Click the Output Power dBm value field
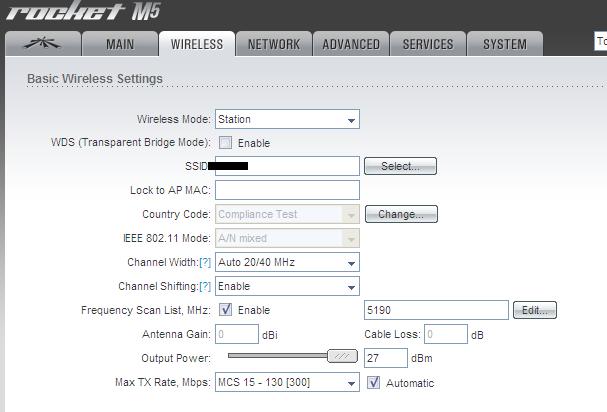Image resolution: width=607 pixels, height=412 pixels. [386, 358]
